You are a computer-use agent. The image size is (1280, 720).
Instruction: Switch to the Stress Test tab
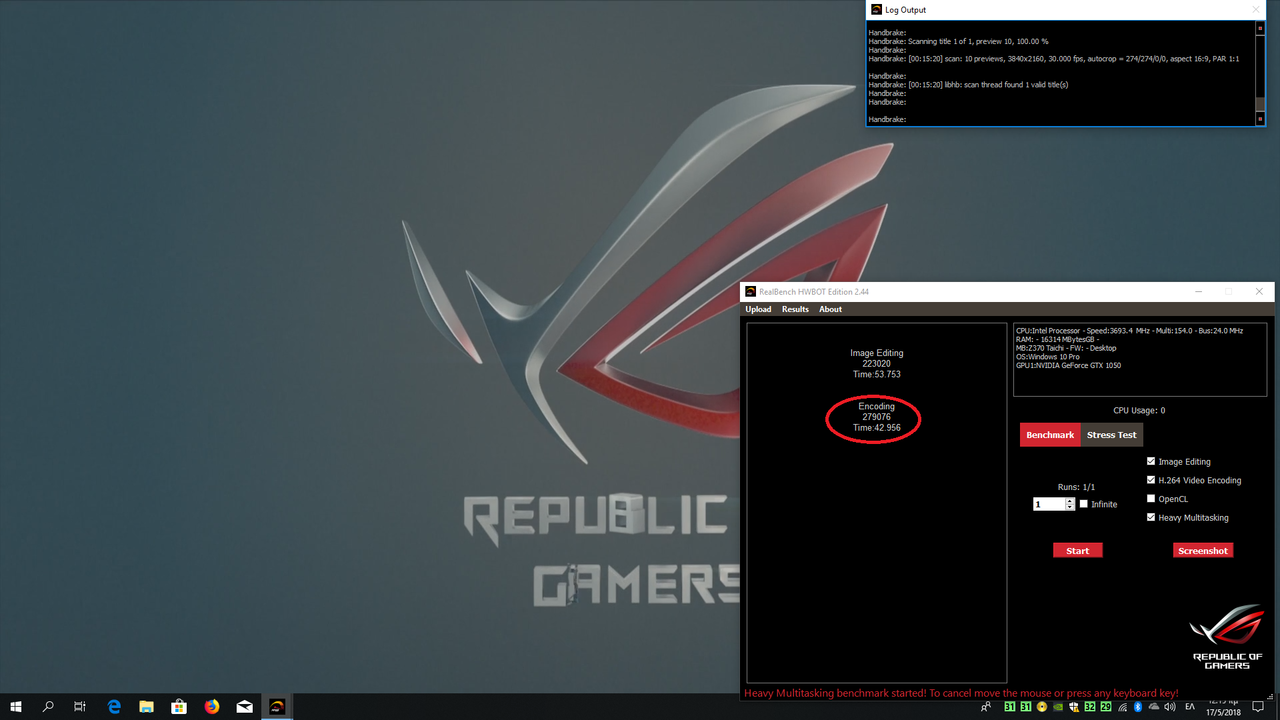[x=1112, y=435]
